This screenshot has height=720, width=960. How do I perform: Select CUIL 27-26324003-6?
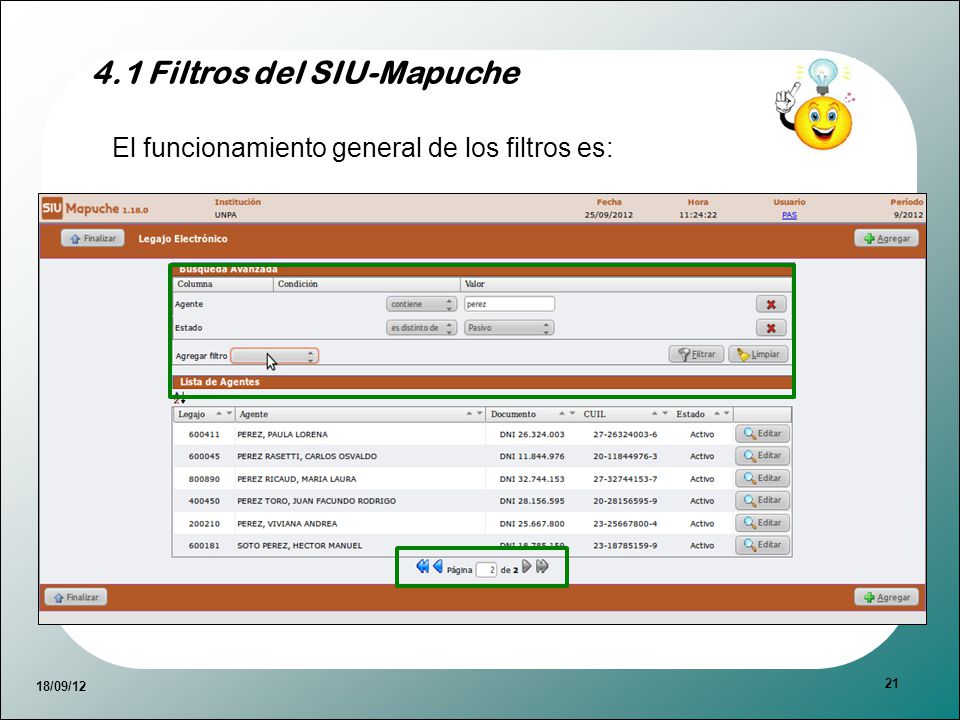[x=625, y=434]
